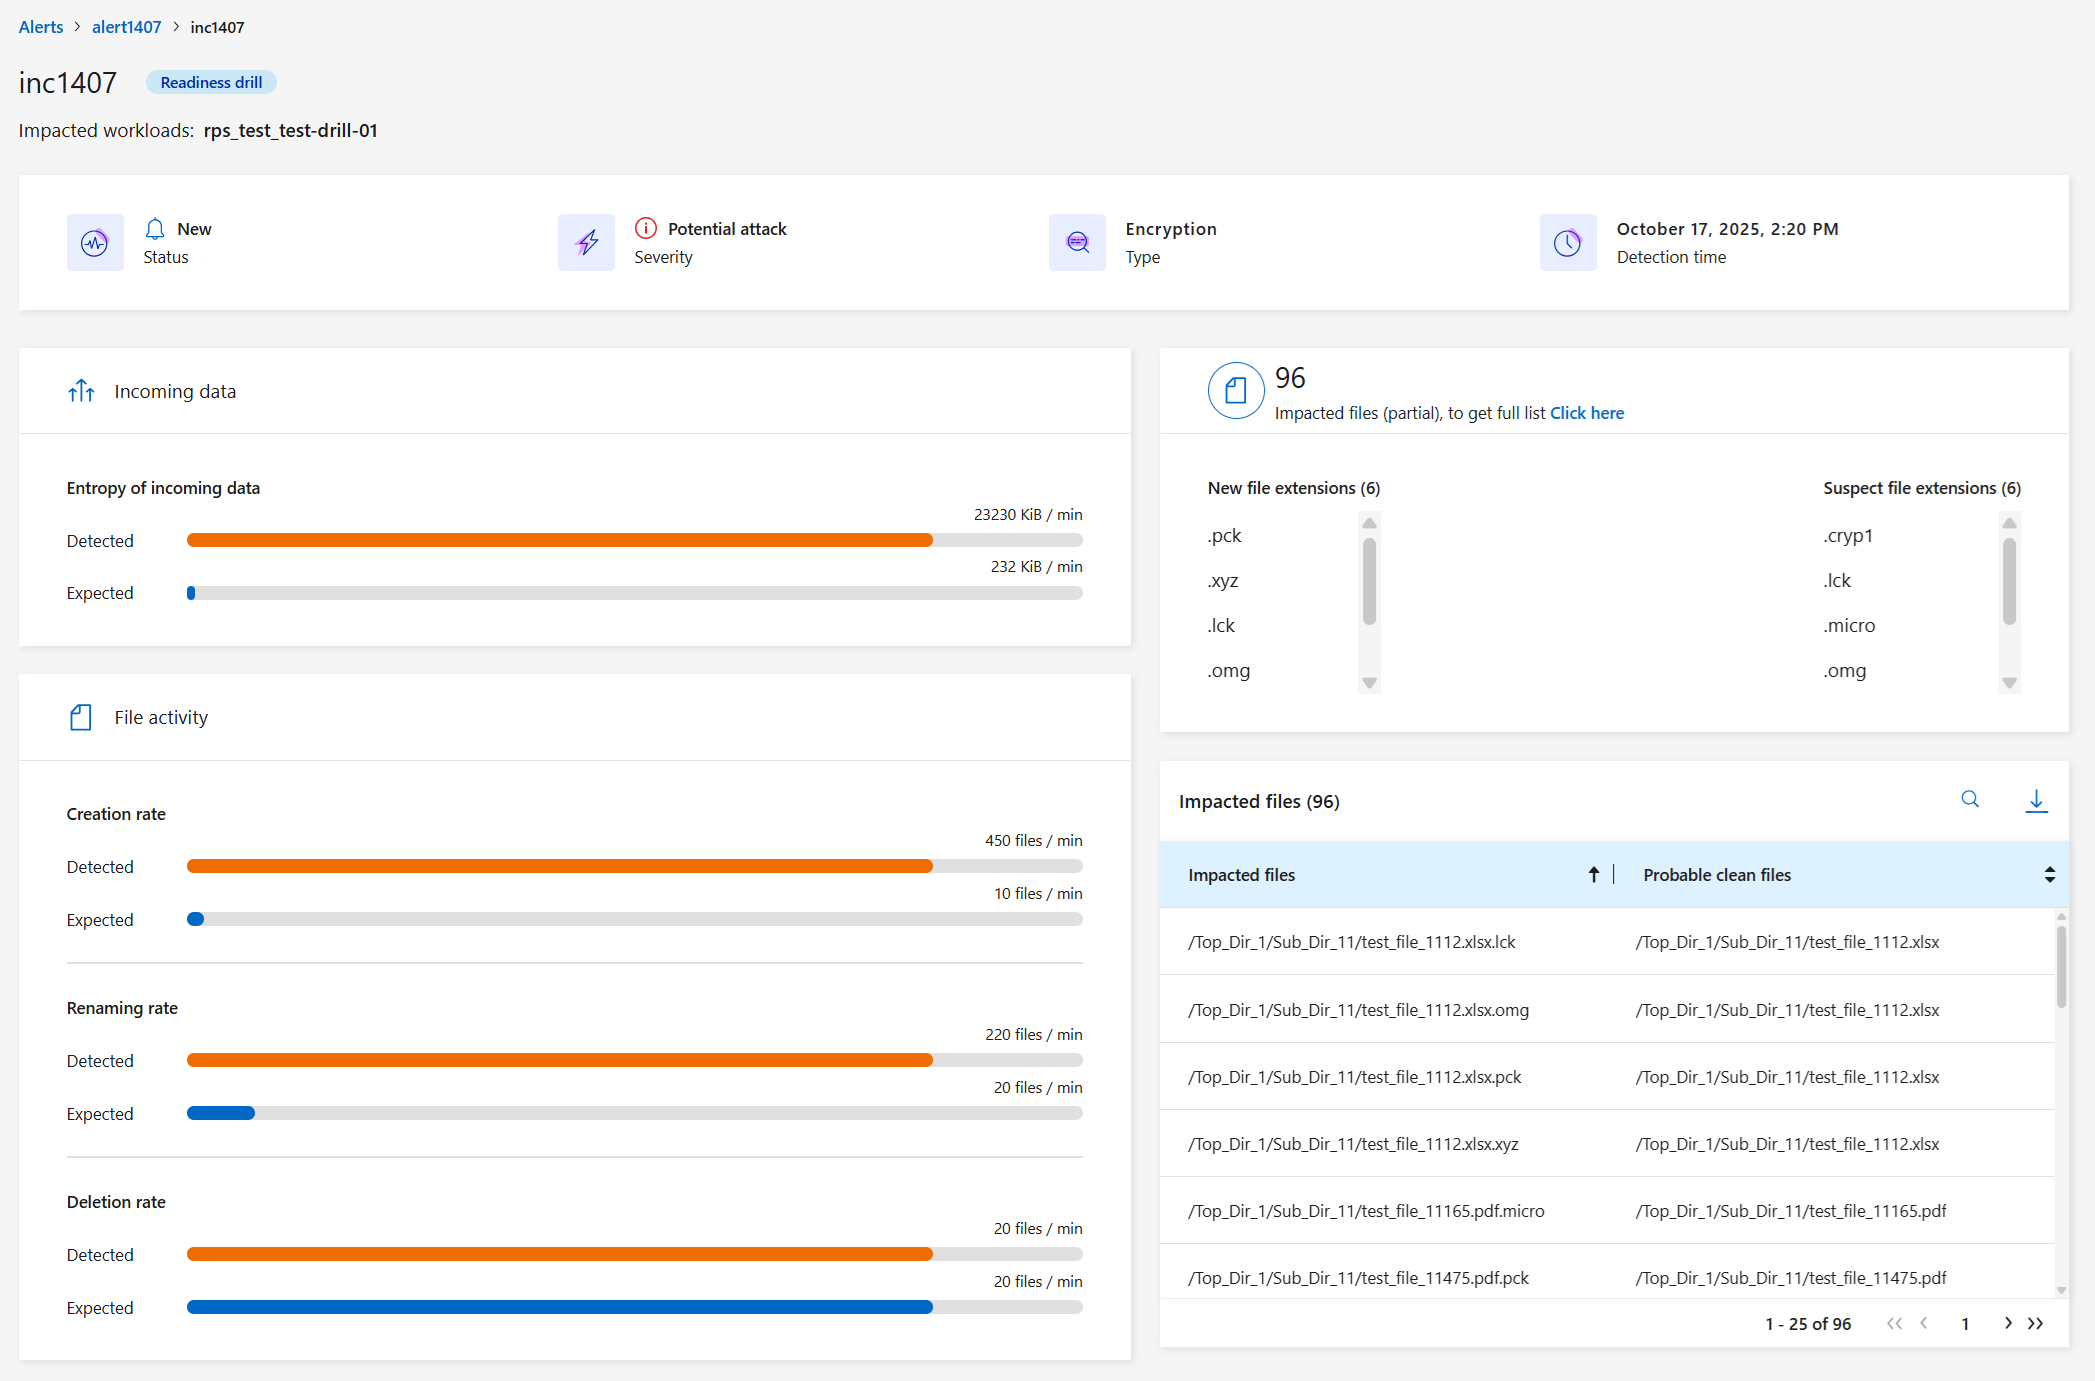Download the impacted files list
2095x1381 pixels.
pyautogui.click(x=2036, y=801)
